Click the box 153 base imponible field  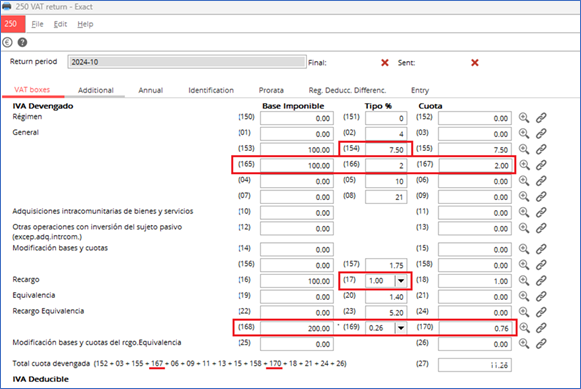pos(297,149)
